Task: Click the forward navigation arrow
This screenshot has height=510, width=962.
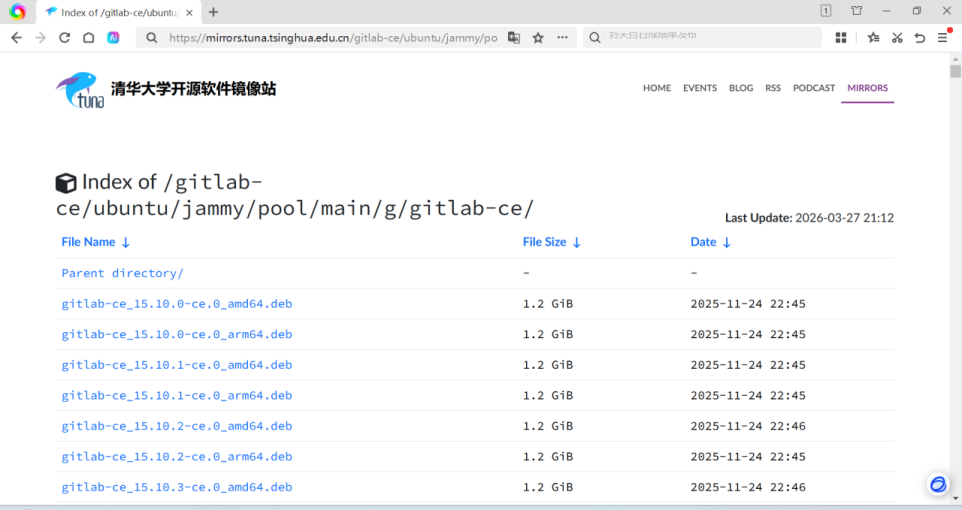Action: tap(40, 37)
